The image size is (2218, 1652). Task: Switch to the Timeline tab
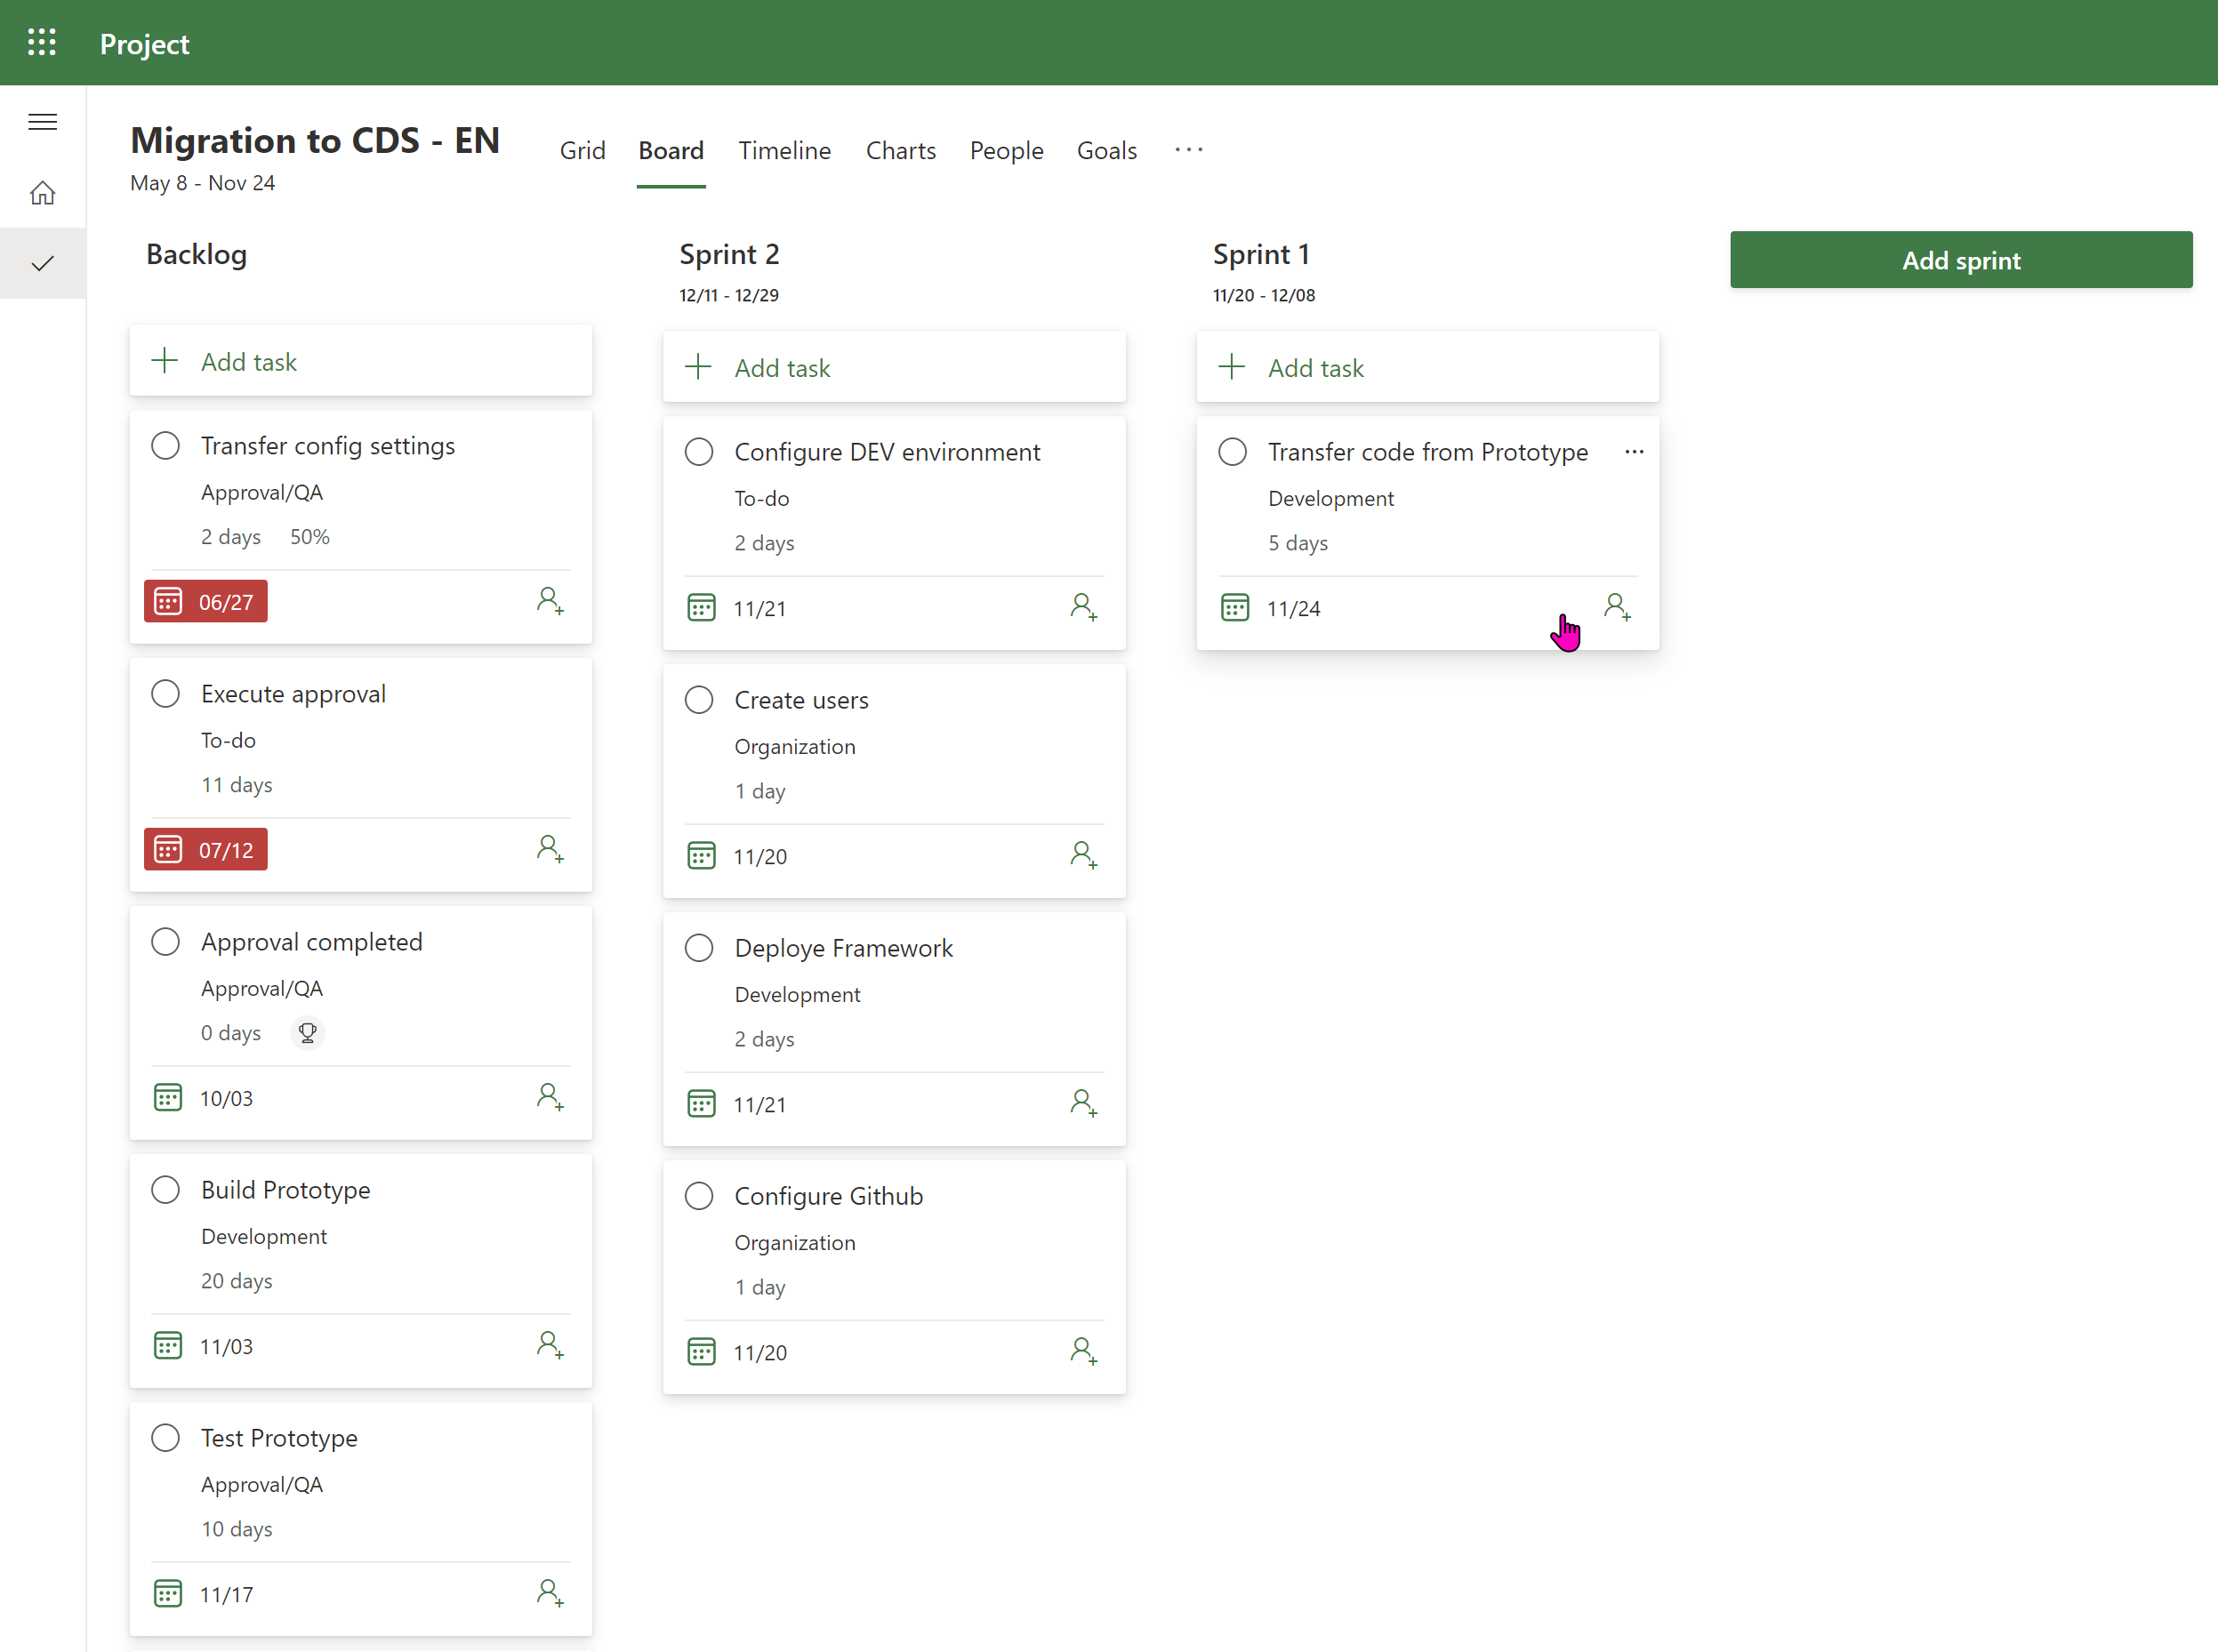click(x=784, y=150)
